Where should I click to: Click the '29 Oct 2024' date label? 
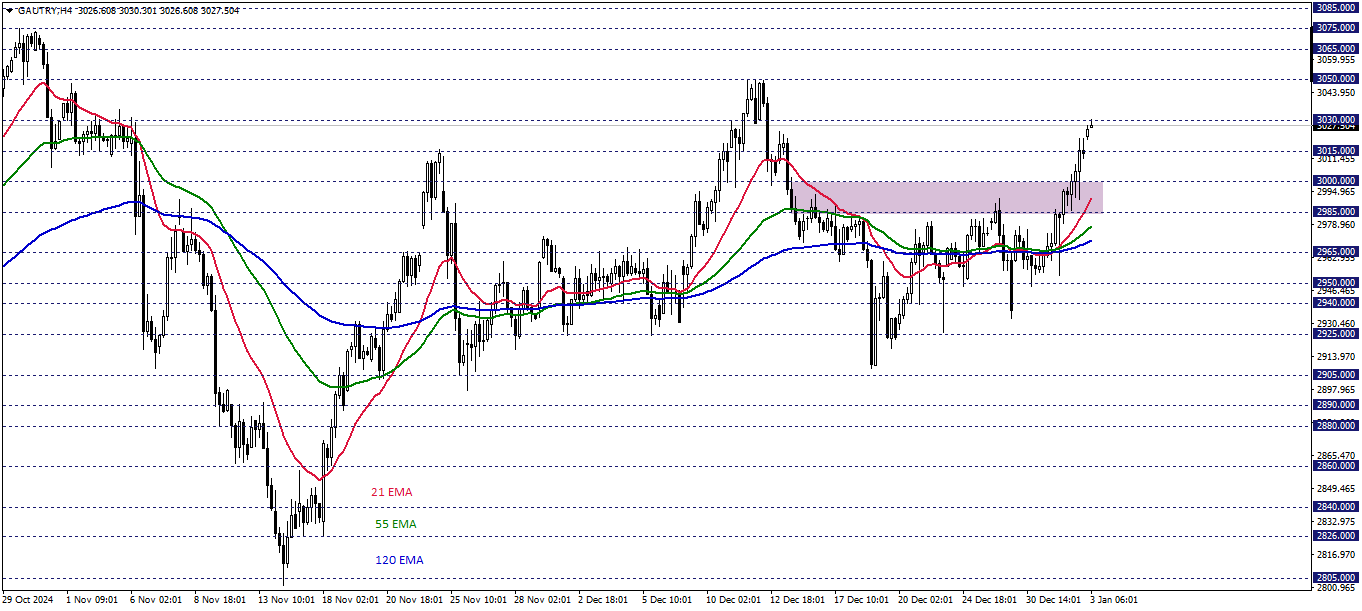26,600
